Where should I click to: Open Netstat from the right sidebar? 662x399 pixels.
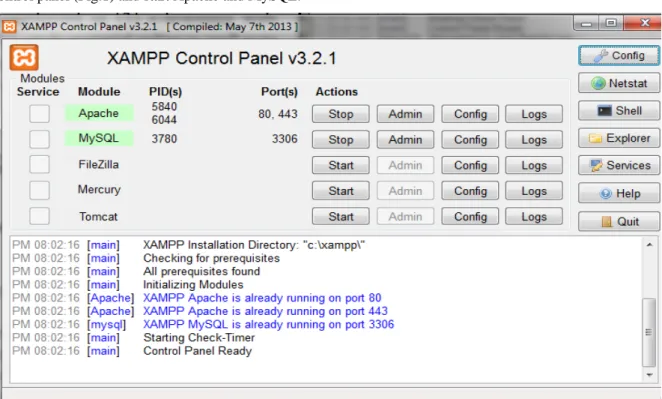(619, 83)
